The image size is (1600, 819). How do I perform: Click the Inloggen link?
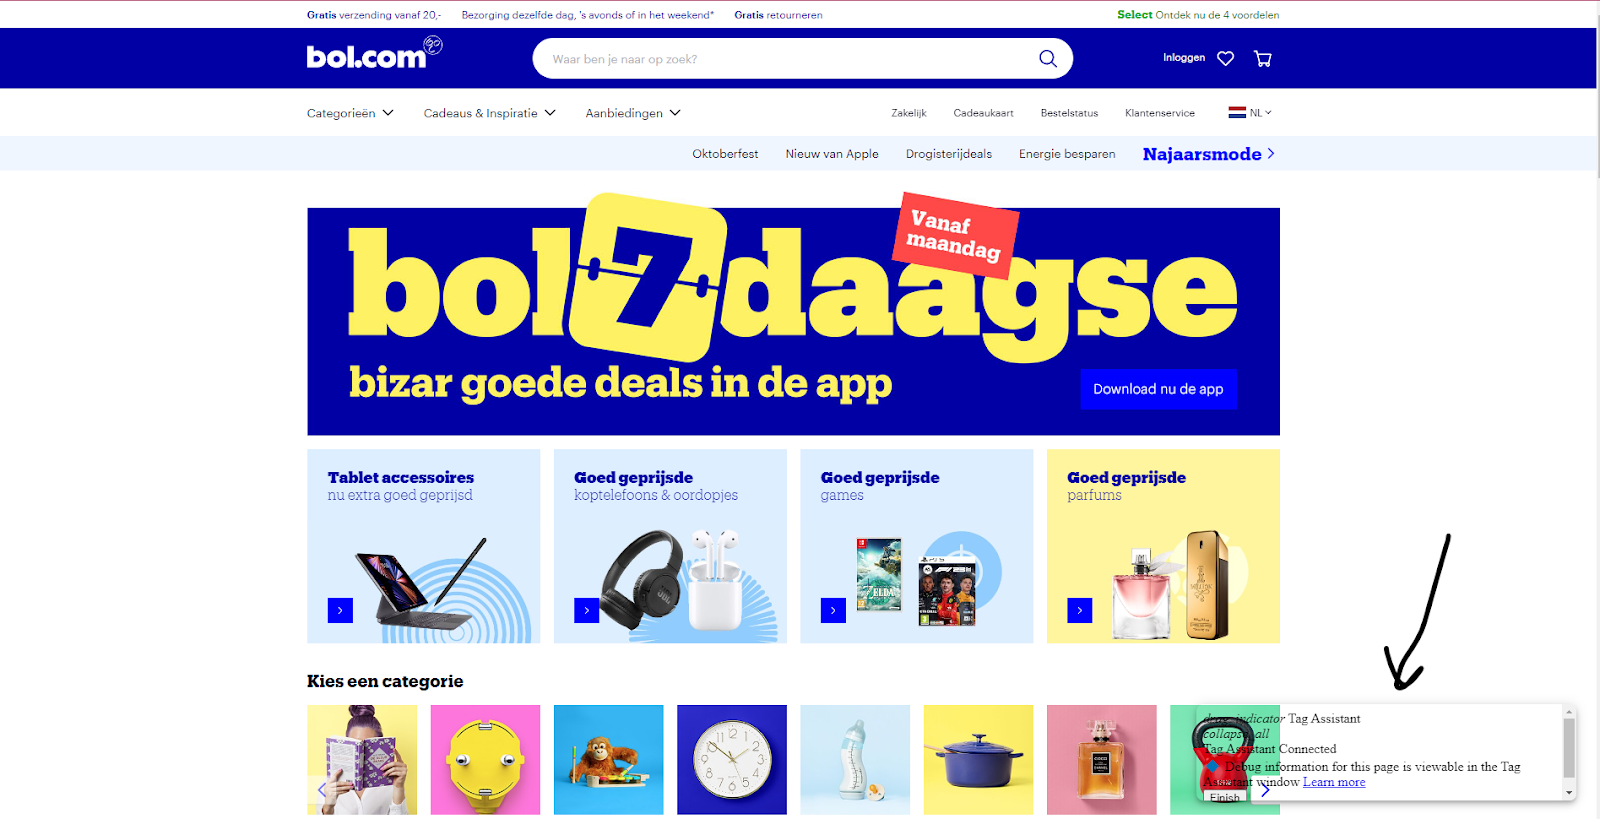tap(1184, 58)
